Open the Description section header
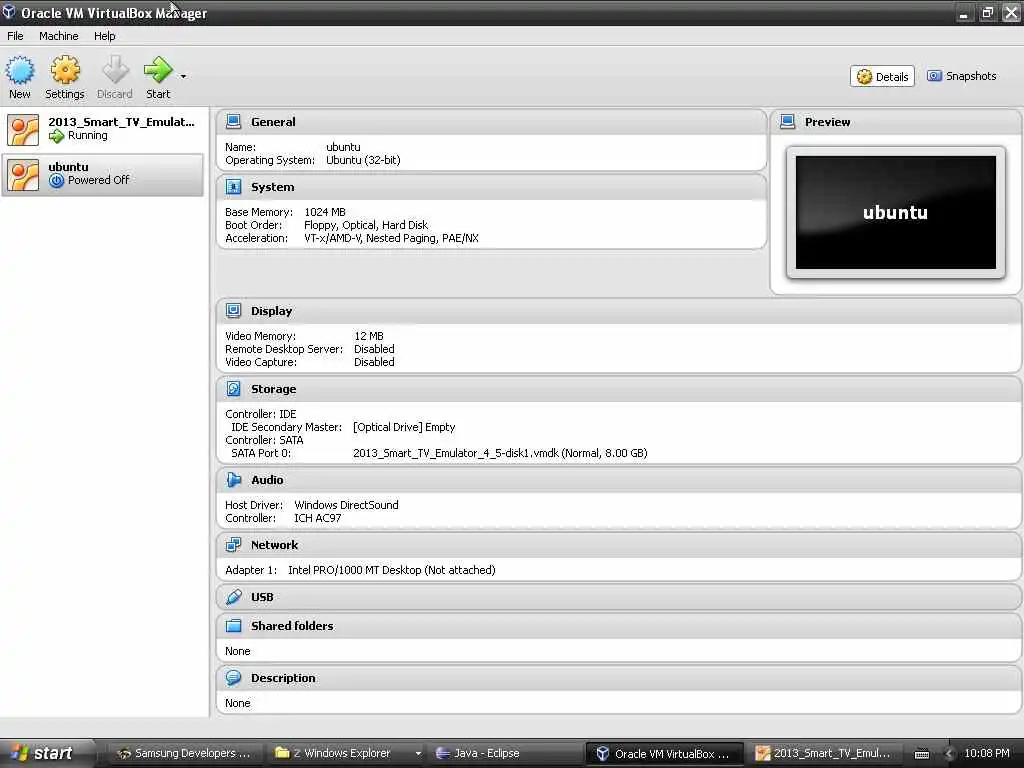The width and height of the screenshot is (1024, 768). point(283,679)
